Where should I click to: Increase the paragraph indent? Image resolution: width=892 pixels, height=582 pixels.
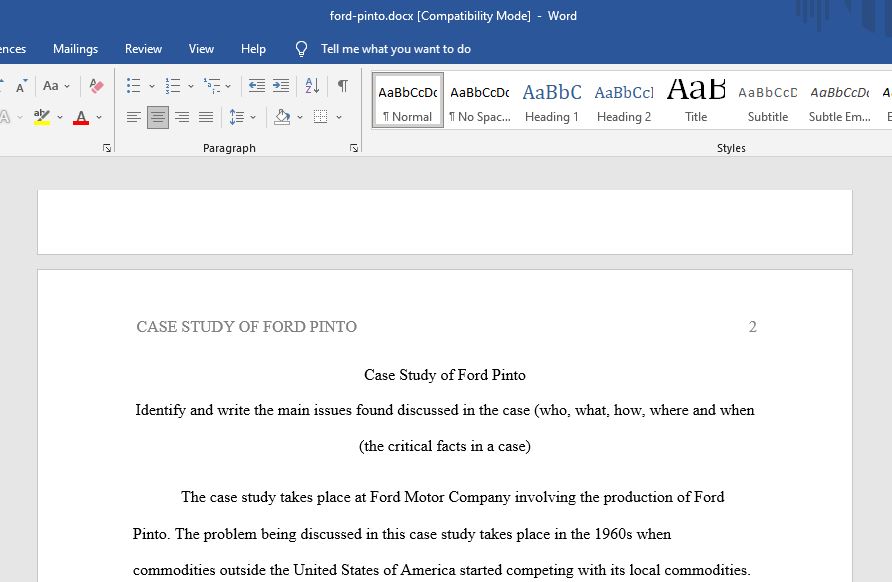(280, 86)
